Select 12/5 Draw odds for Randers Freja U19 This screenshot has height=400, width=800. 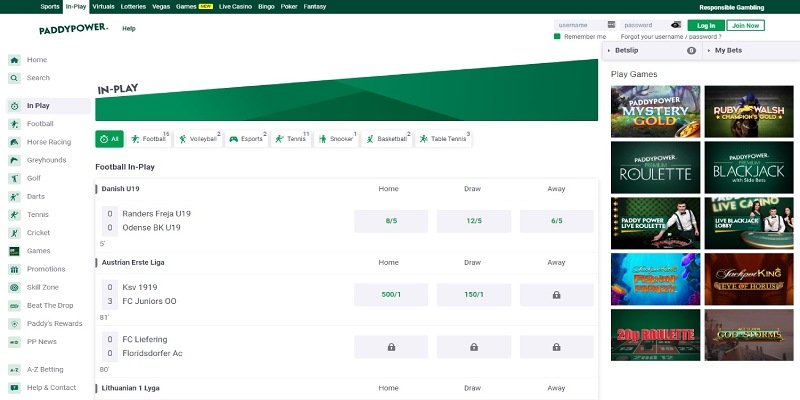click(x=474, y=221)
